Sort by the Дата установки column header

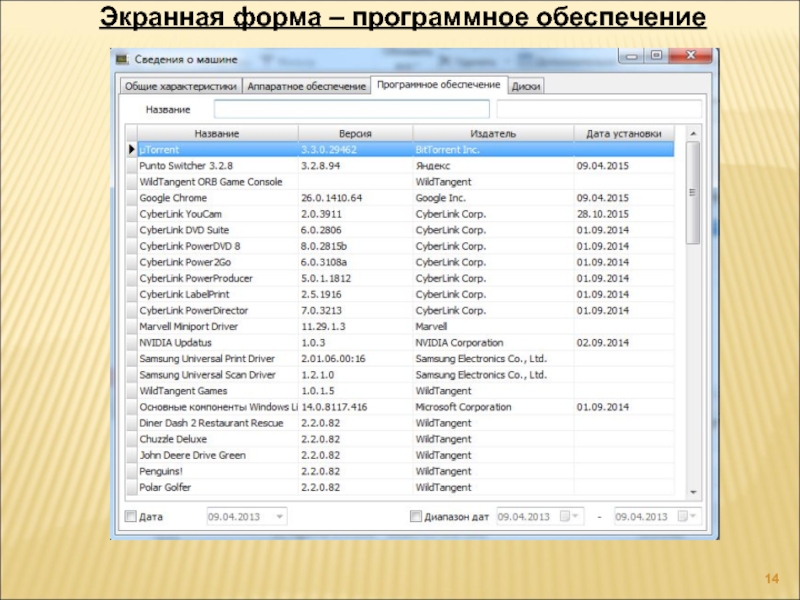pyautogui.click(x=623, y=133)
